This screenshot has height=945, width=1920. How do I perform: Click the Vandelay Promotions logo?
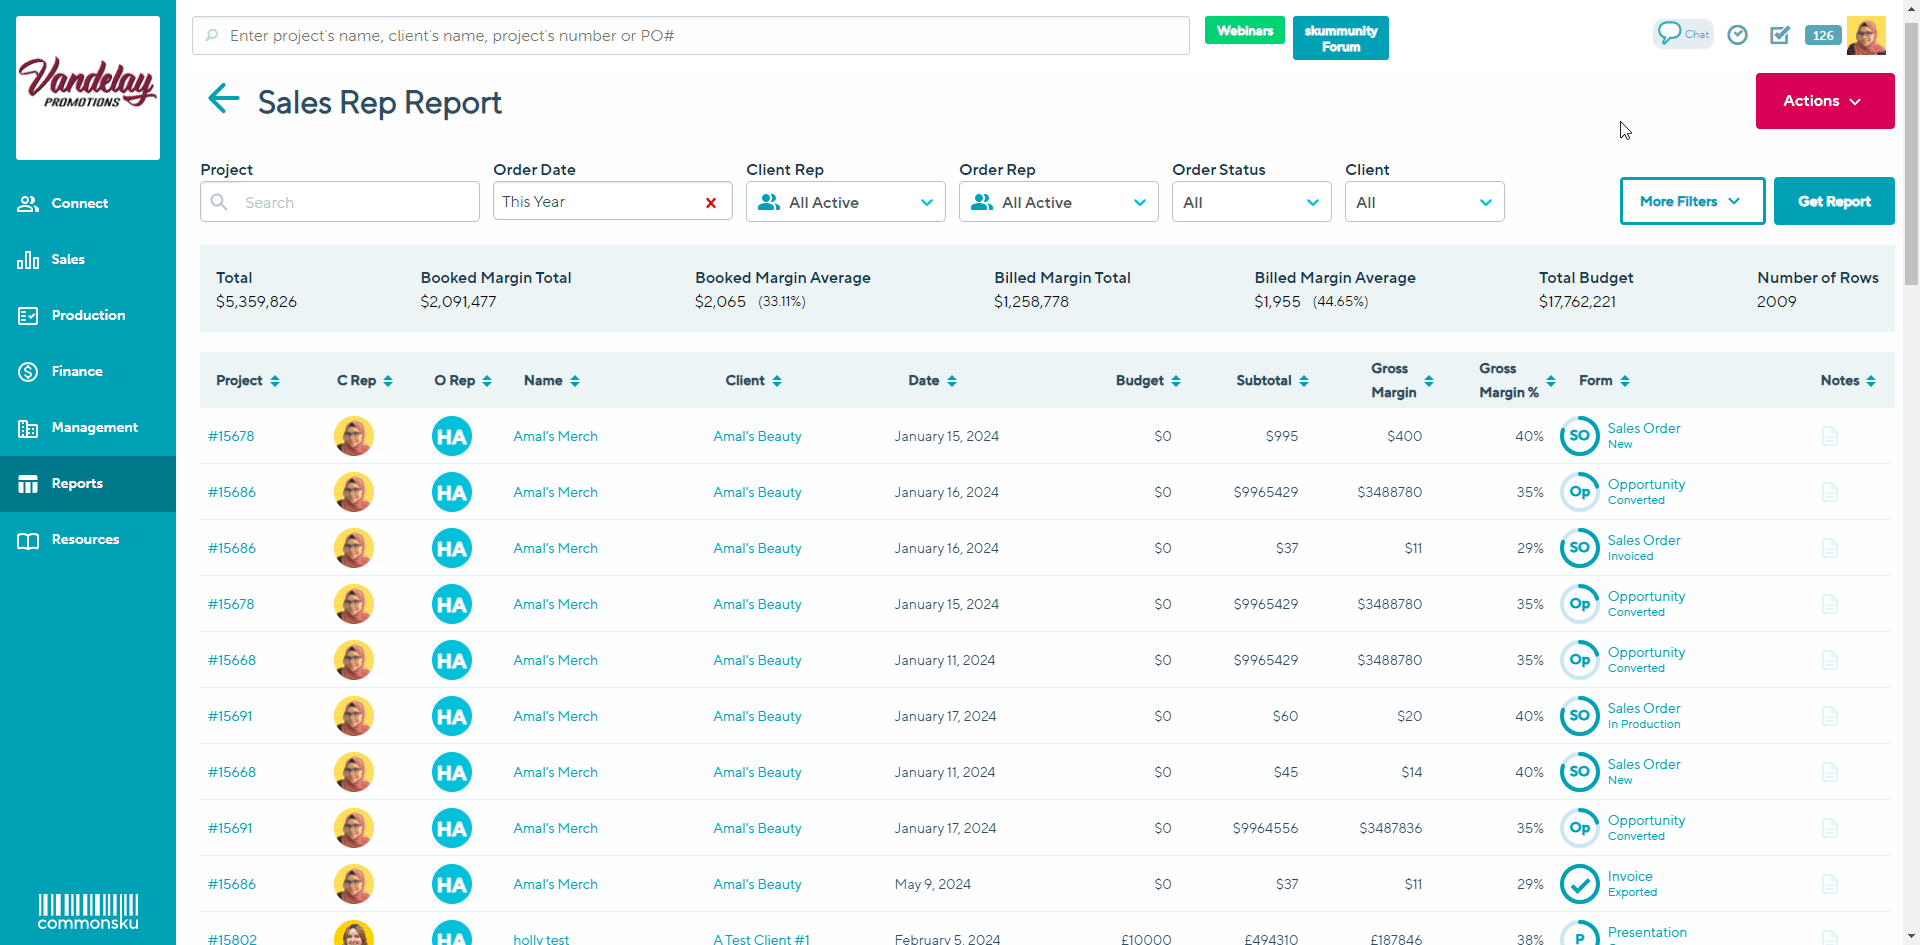[88, 87]
